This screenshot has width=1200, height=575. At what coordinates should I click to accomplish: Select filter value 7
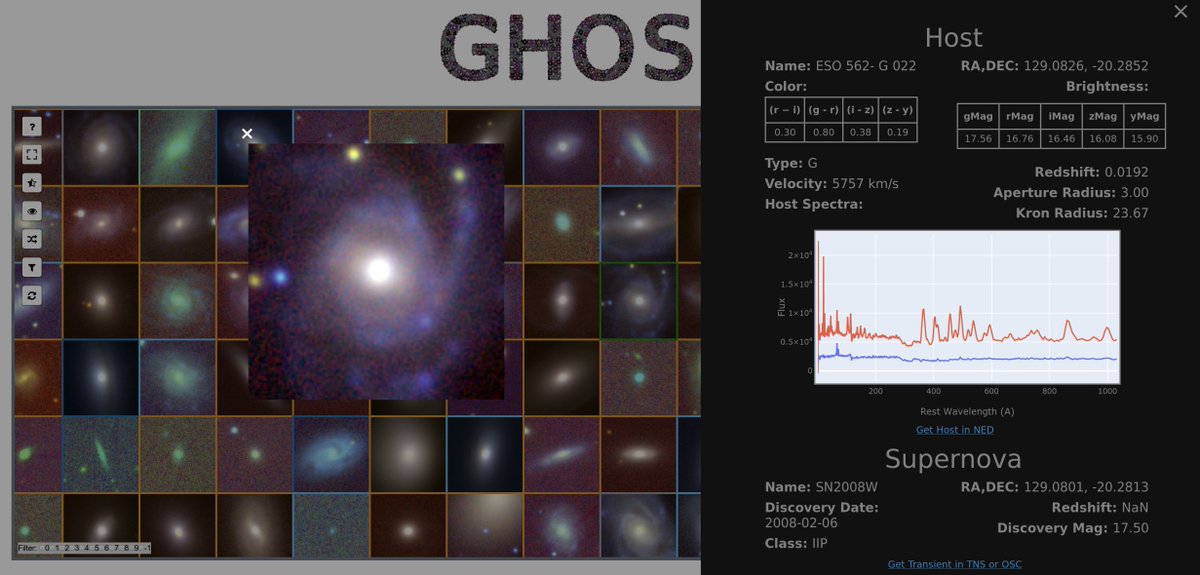[x=116, y=548]
